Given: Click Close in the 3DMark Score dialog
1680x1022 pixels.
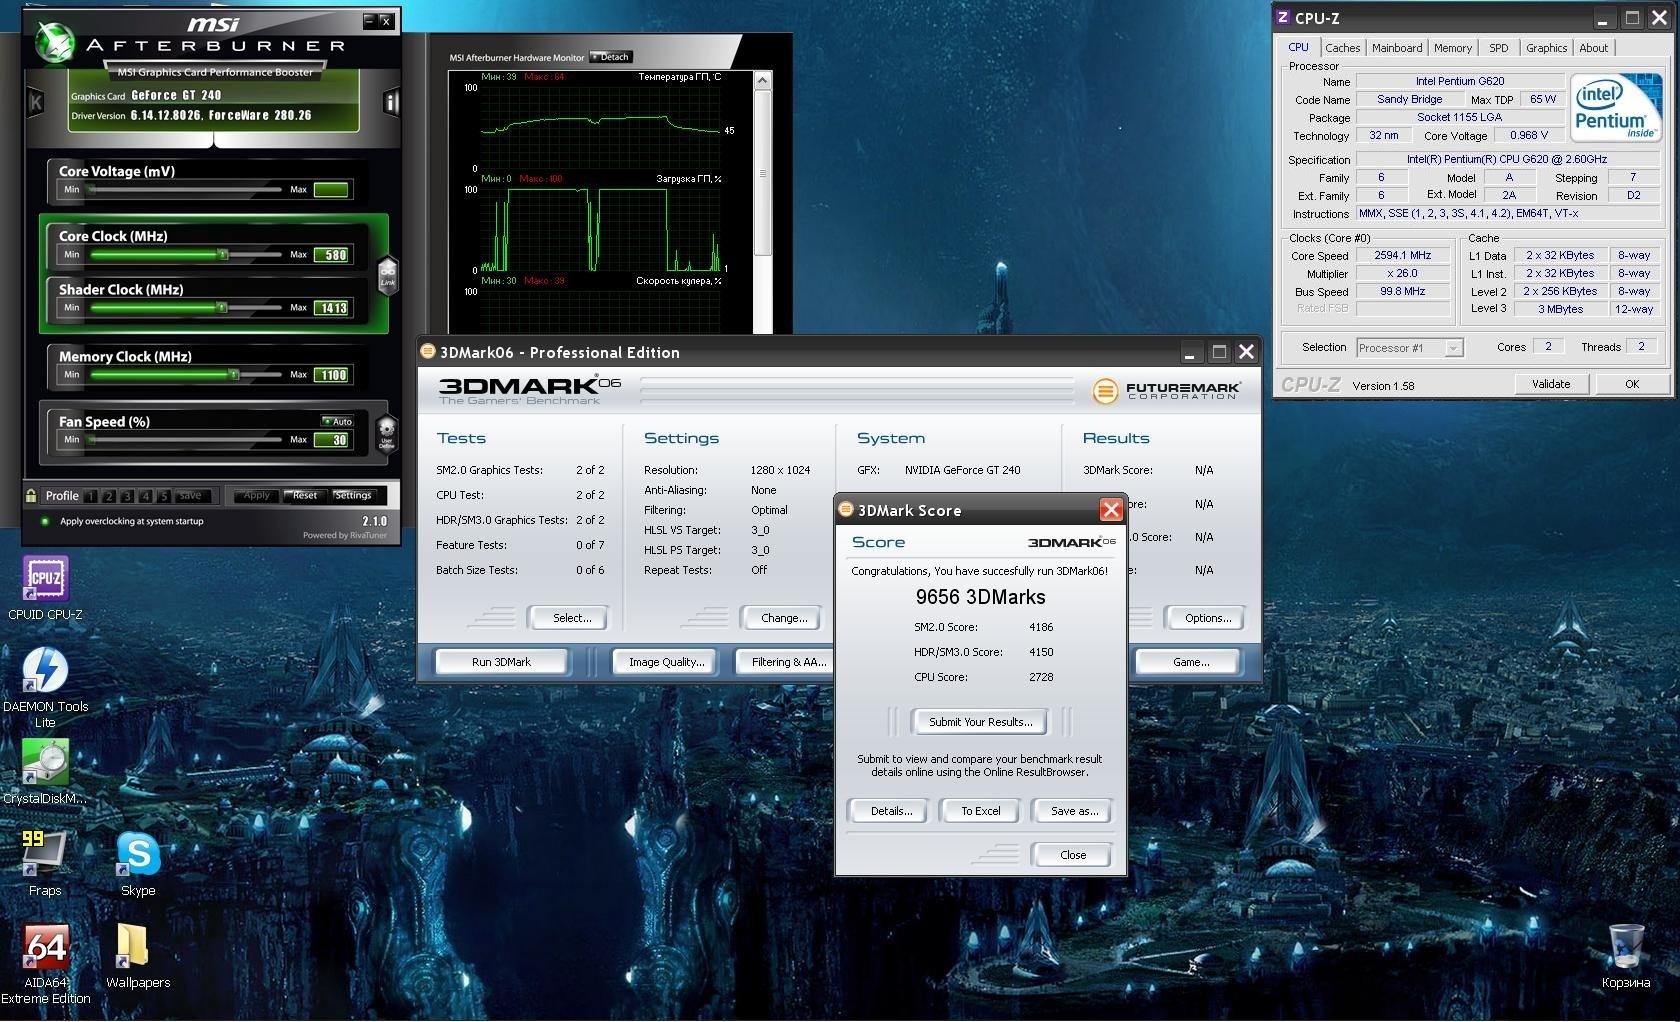Looking at the screenshot, I should (1073, 855).
